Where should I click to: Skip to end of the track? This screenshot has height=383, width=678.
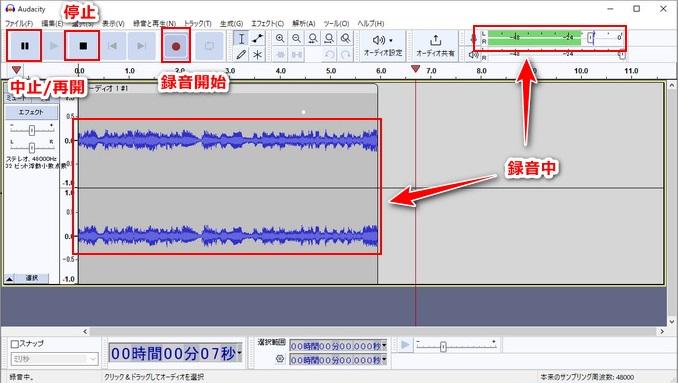141,46
